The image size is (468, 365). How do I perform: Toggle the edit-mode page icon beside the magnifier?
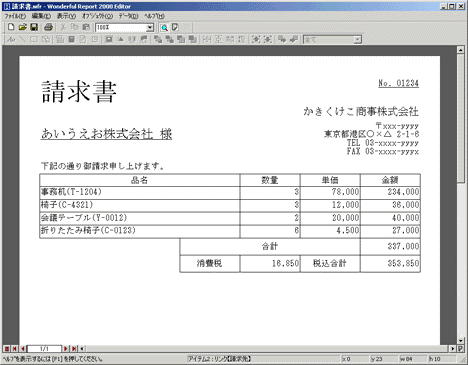click(x=175, y=28)
